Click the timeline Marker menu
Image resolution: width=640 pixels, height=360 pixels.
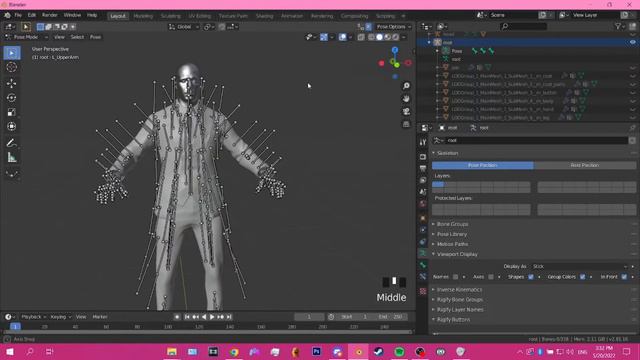pyautogui.click(x=100, y=317)
